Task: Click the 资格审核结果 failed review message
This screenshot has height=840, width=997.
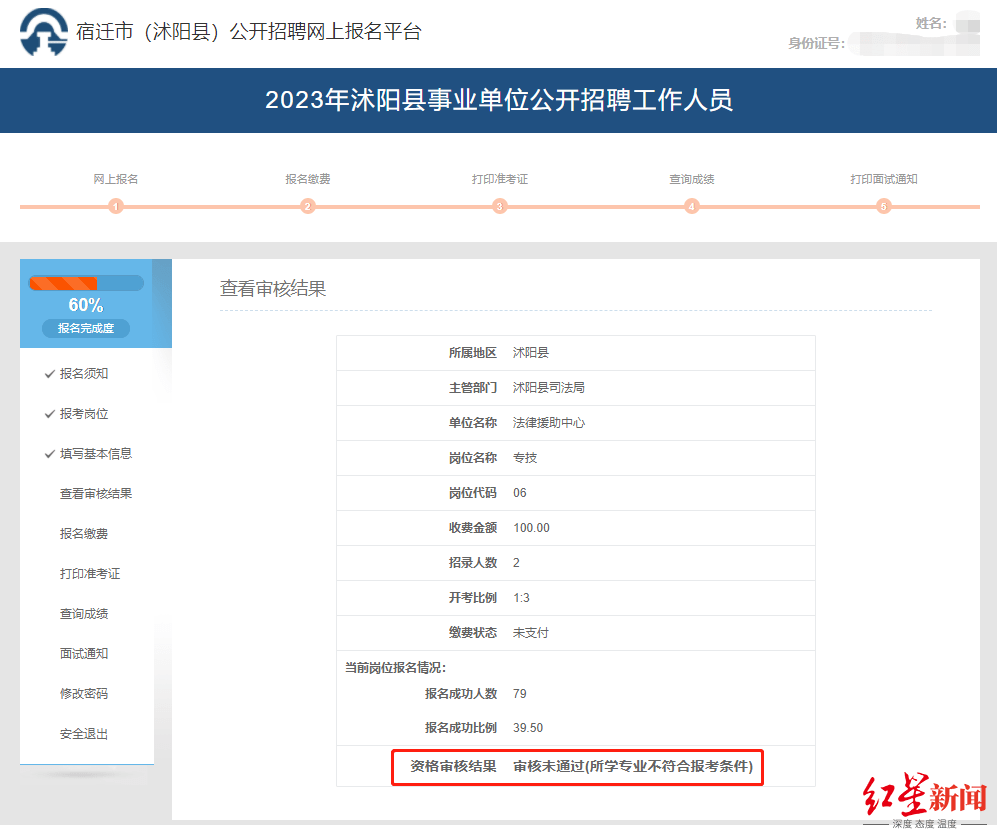Action: (633, 766)
